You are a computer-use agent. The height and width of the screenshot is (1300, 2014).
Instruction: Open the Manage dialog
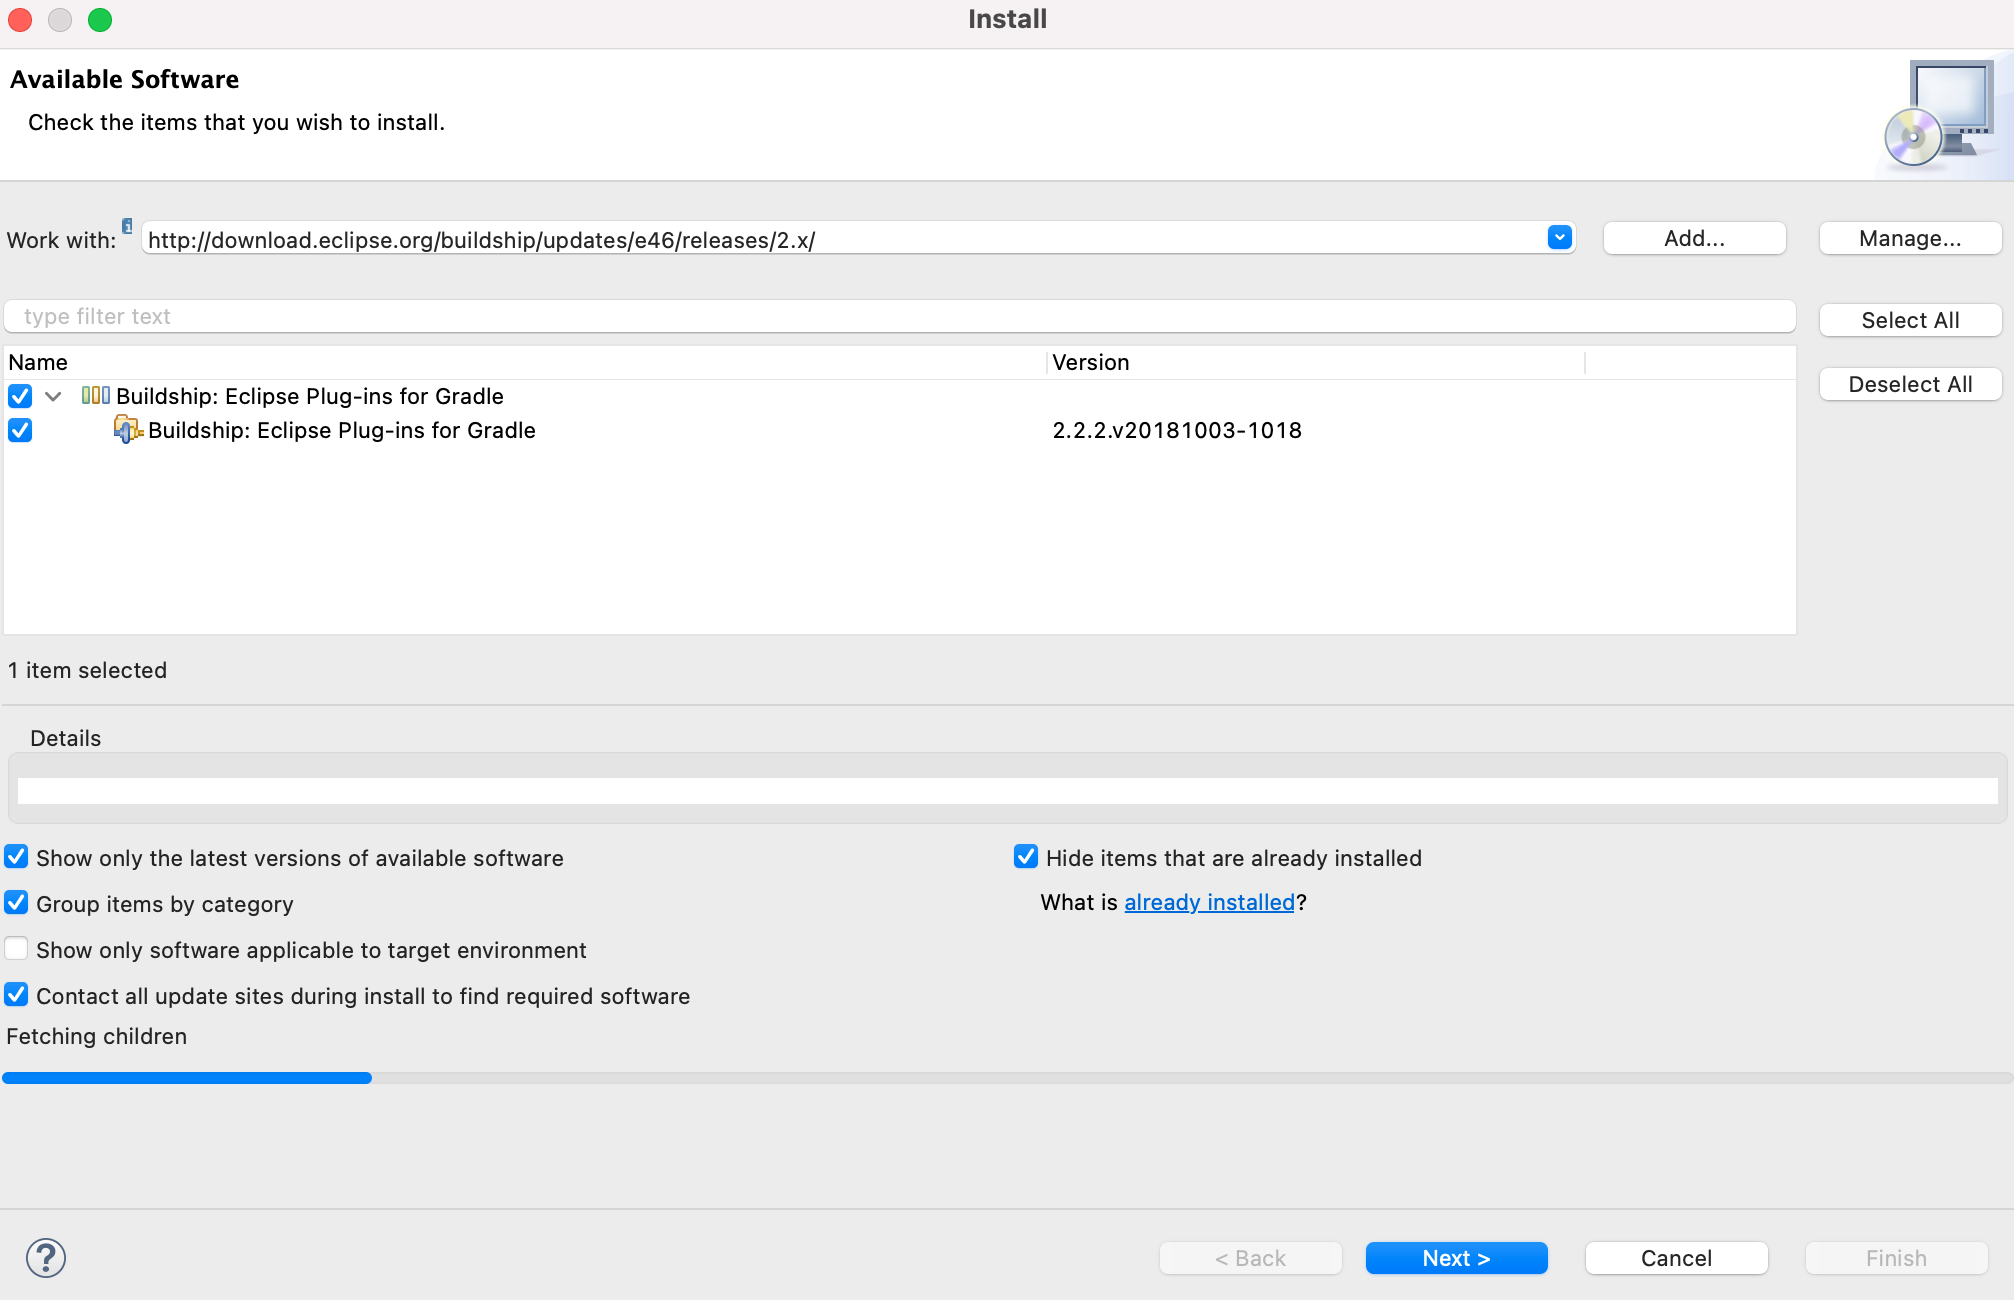(x=1909, y=238)
